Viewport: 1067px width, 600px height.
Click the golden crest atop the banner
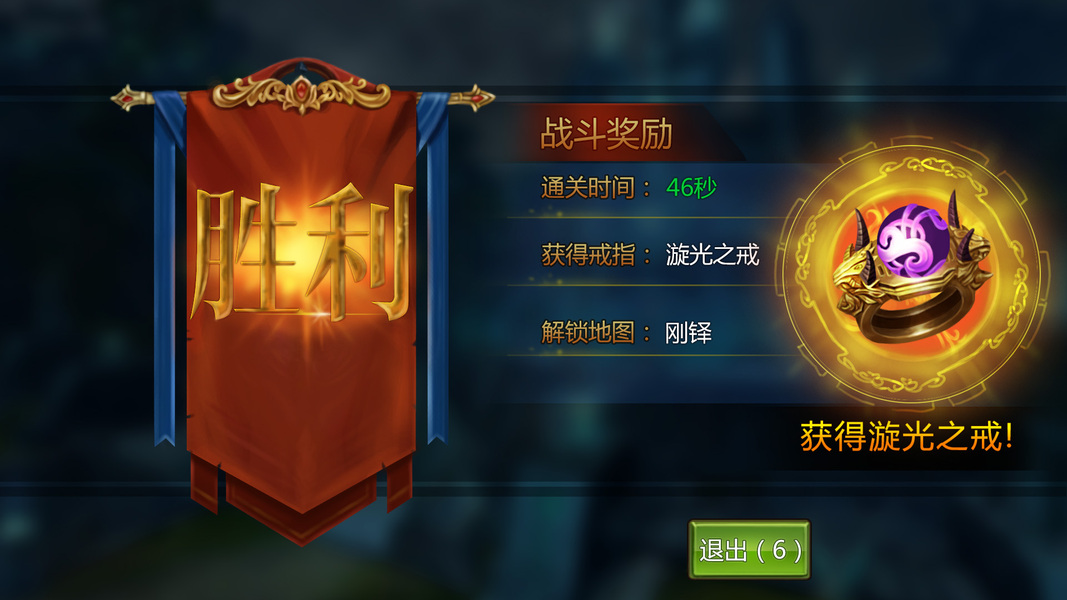tap(301, 94)
